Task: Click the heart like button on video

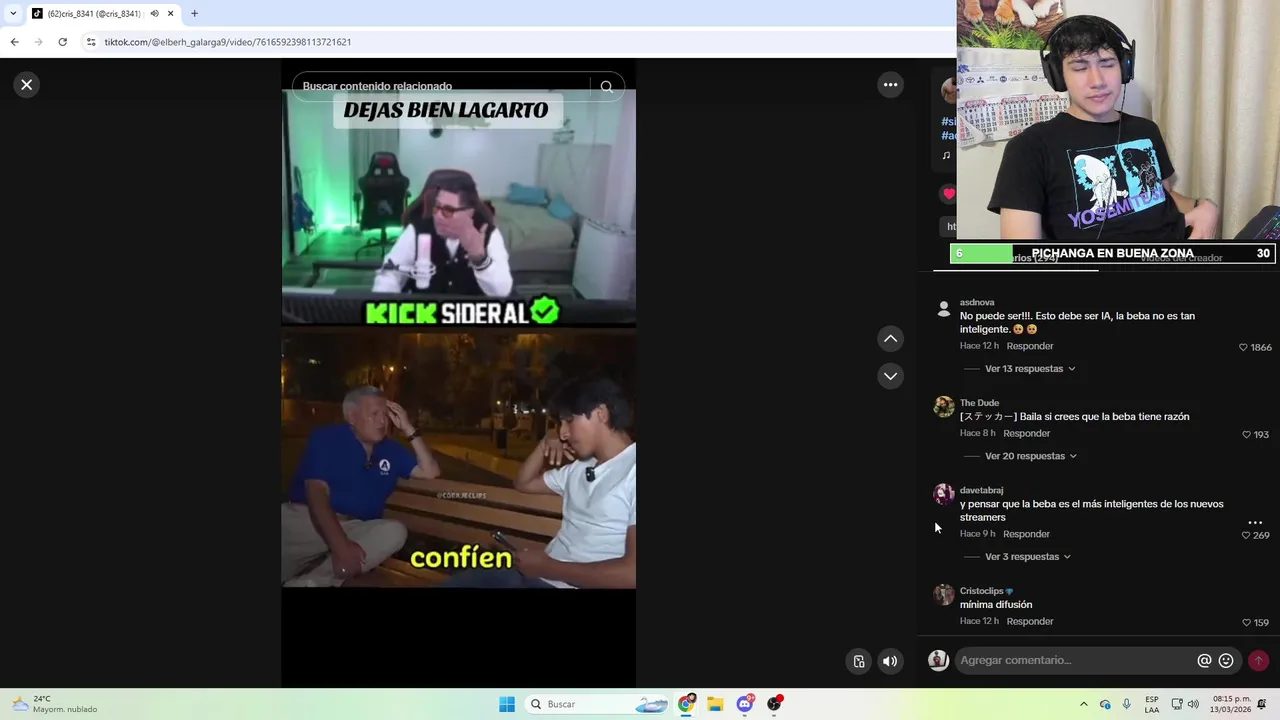Action: tap(948, 194)
